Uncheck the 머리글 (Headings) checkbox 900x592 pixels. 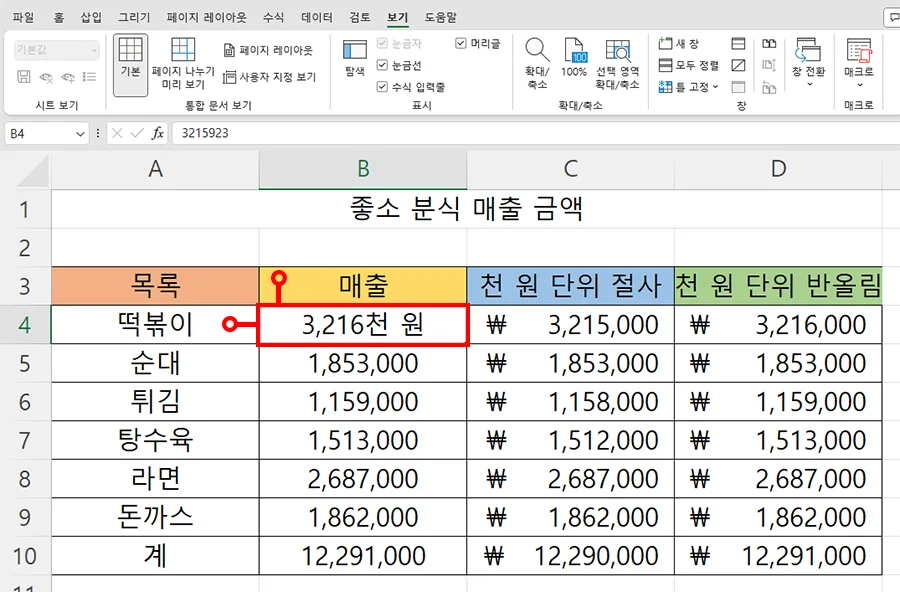[x=460, y=42]
